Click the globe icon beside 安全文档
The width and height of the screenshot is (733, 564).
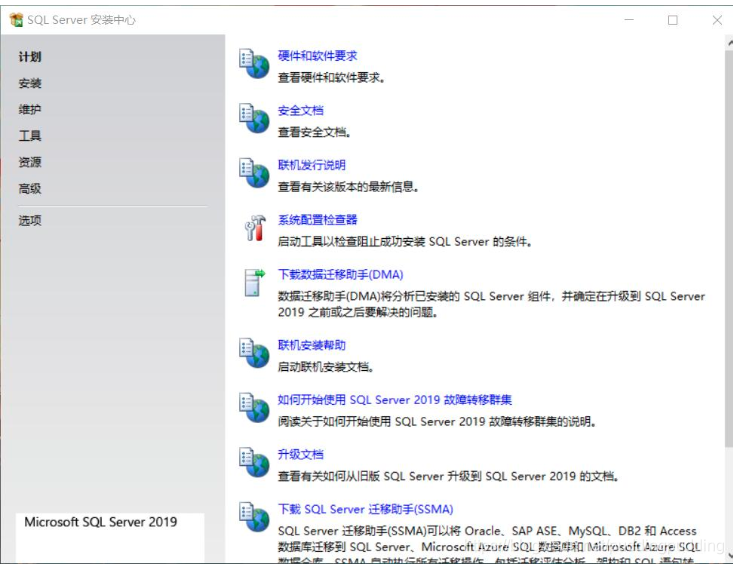point(254,118)
